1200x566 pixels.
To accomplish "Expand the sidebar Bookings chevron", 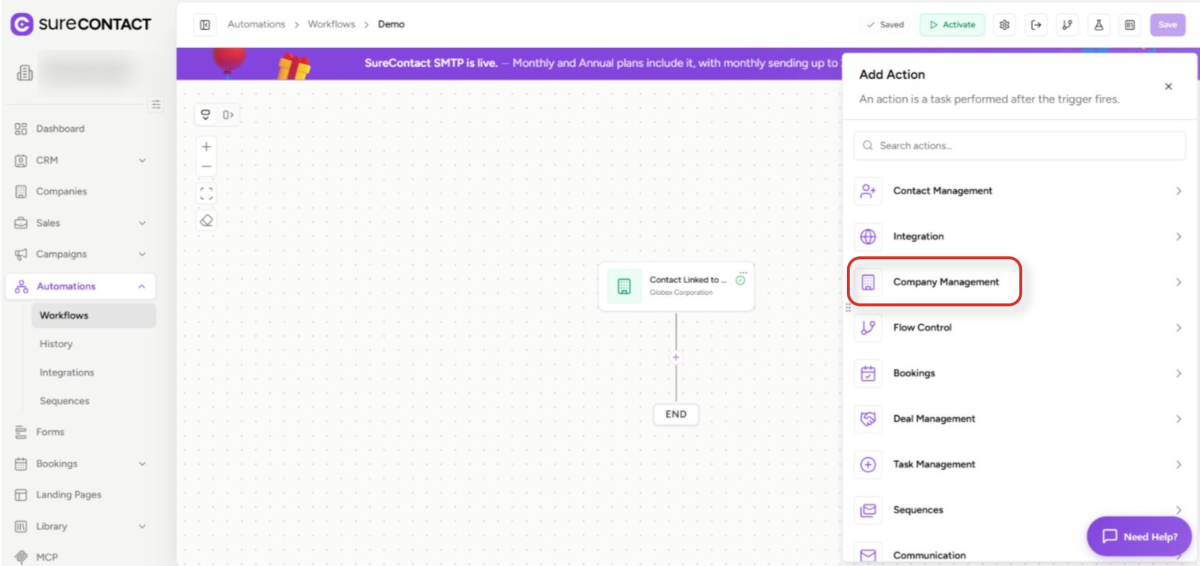I will point(142,464).
